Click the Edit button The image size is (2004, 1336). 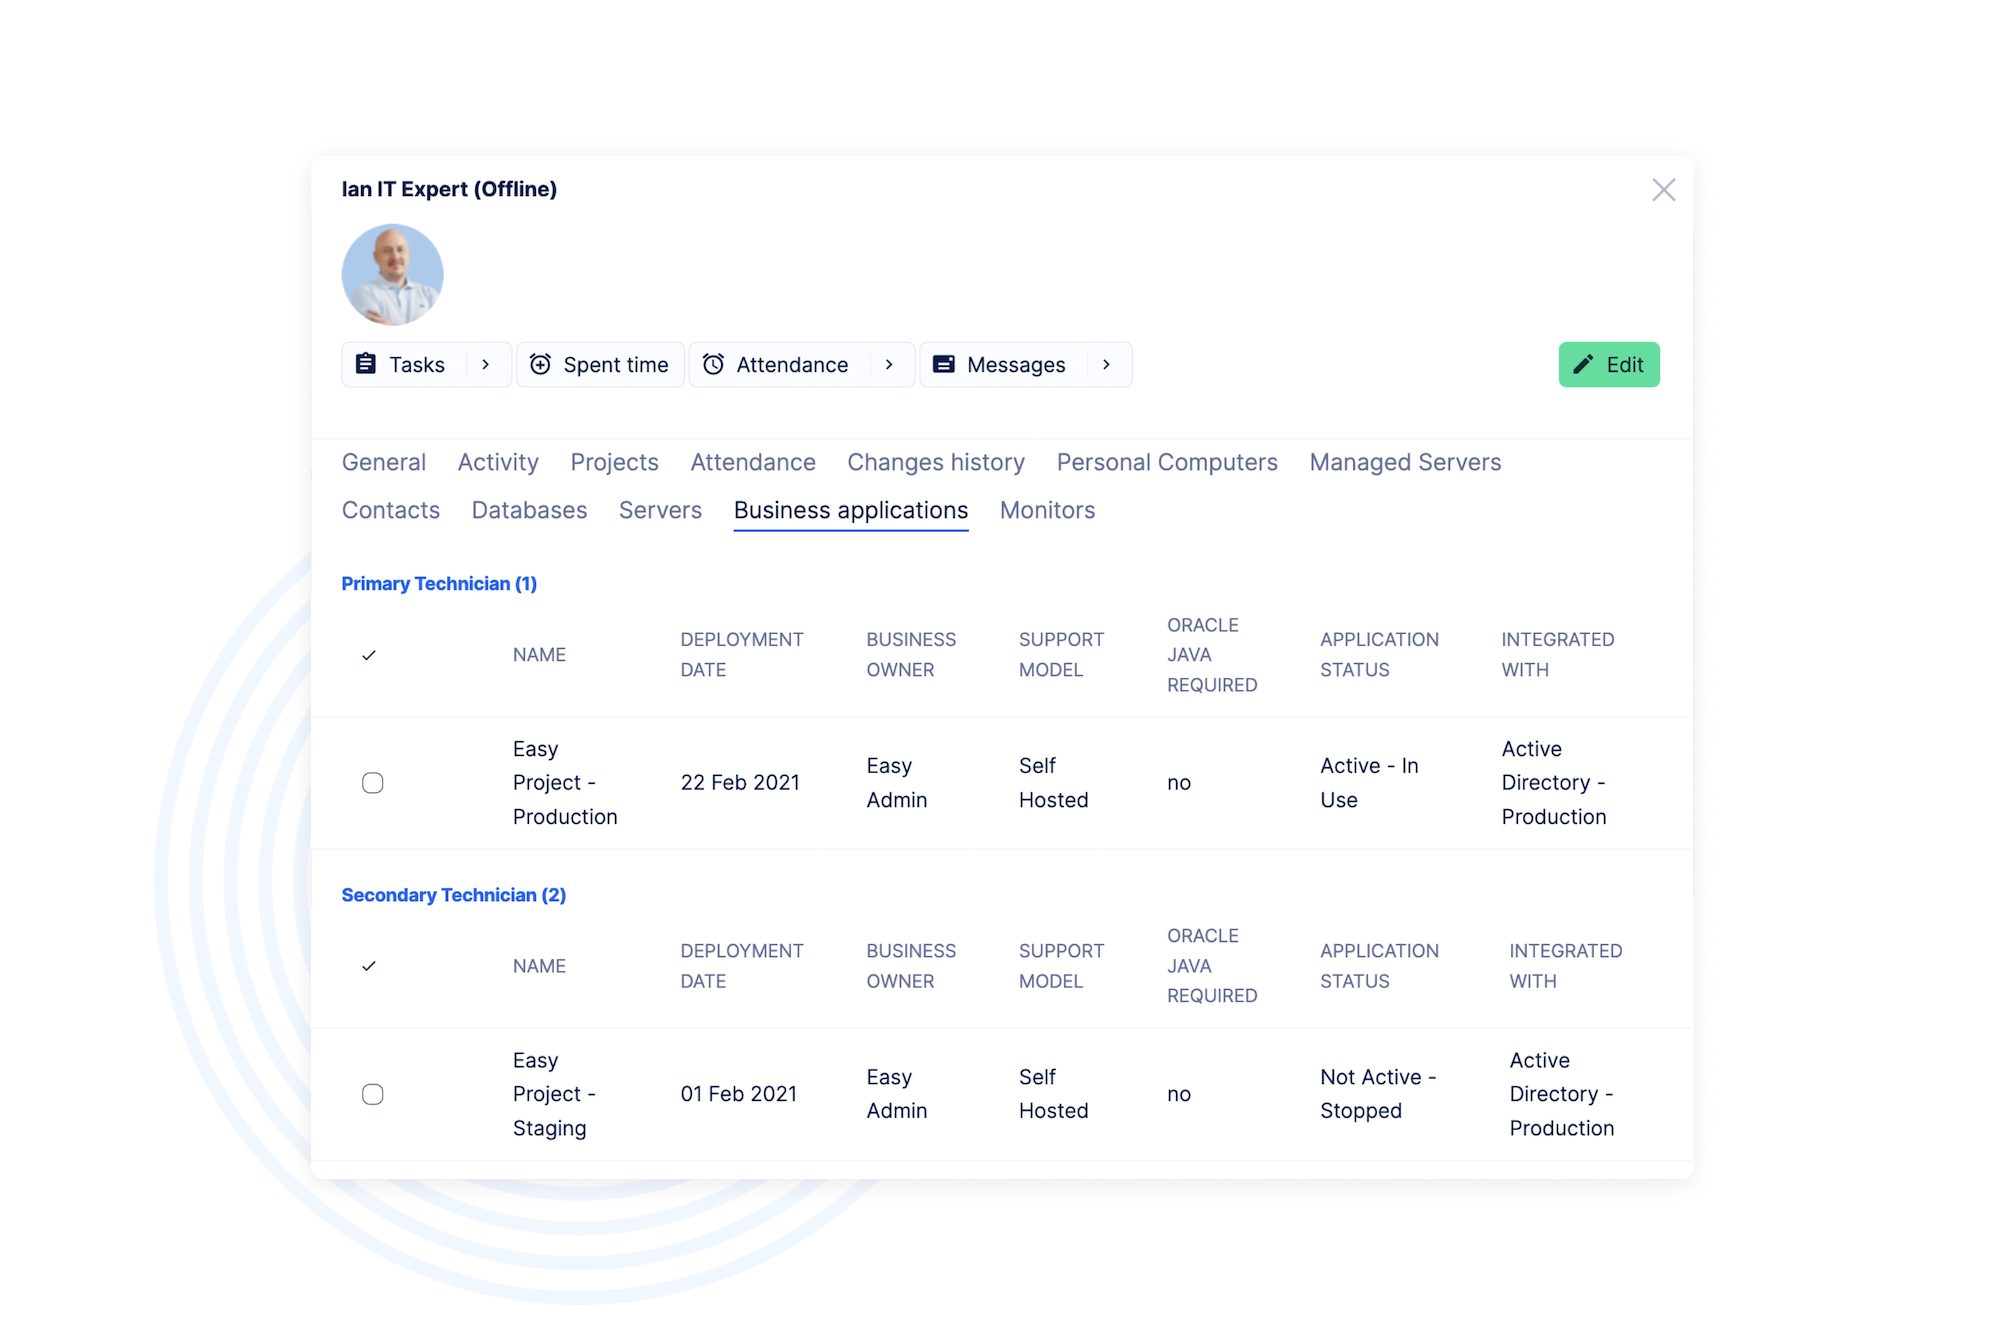point(1610,364)
